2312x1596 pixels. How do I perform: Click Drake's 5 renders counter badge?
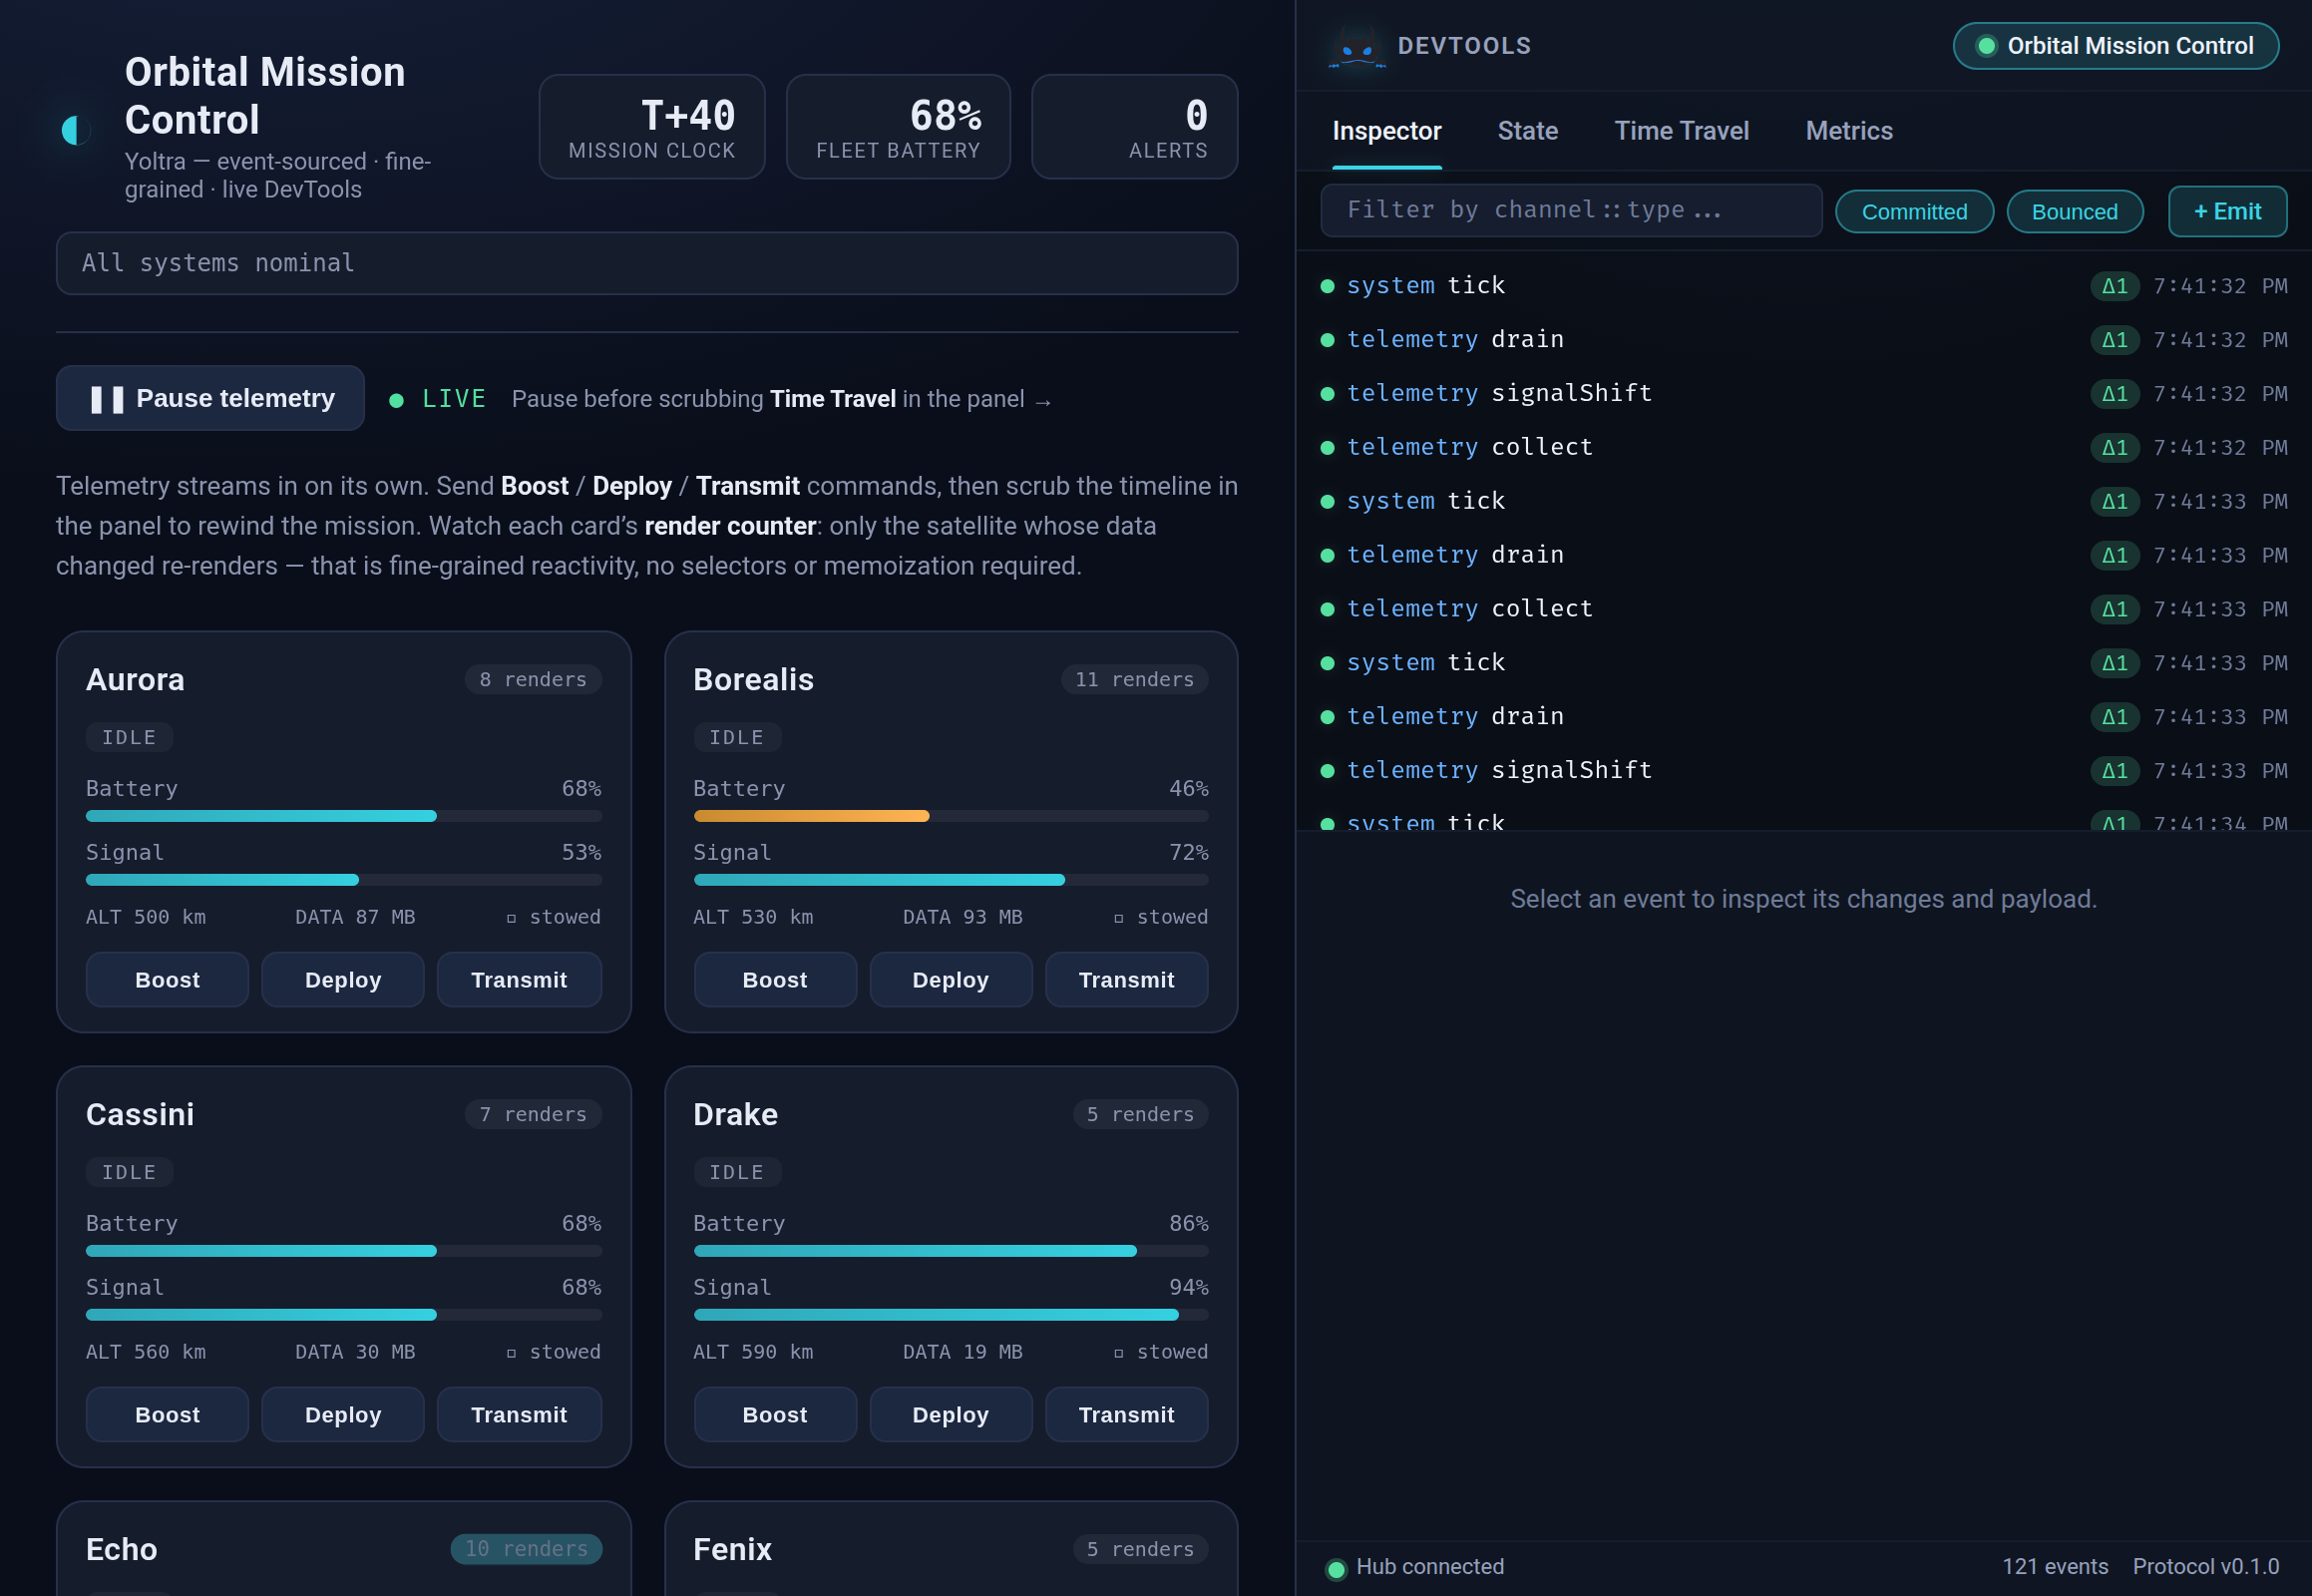[1140, 1114]
